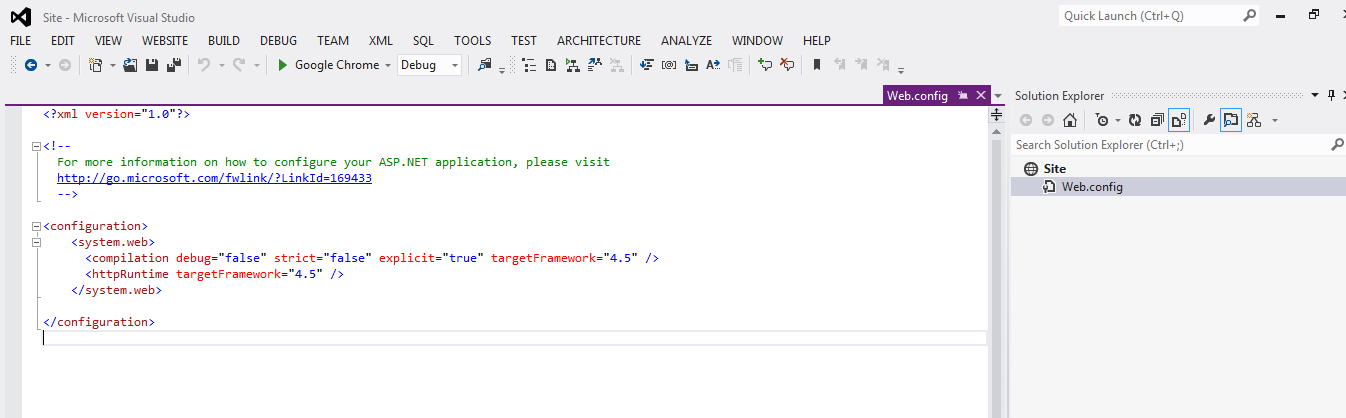
Task: Open the WEBSITE menu
Action: 165,41
